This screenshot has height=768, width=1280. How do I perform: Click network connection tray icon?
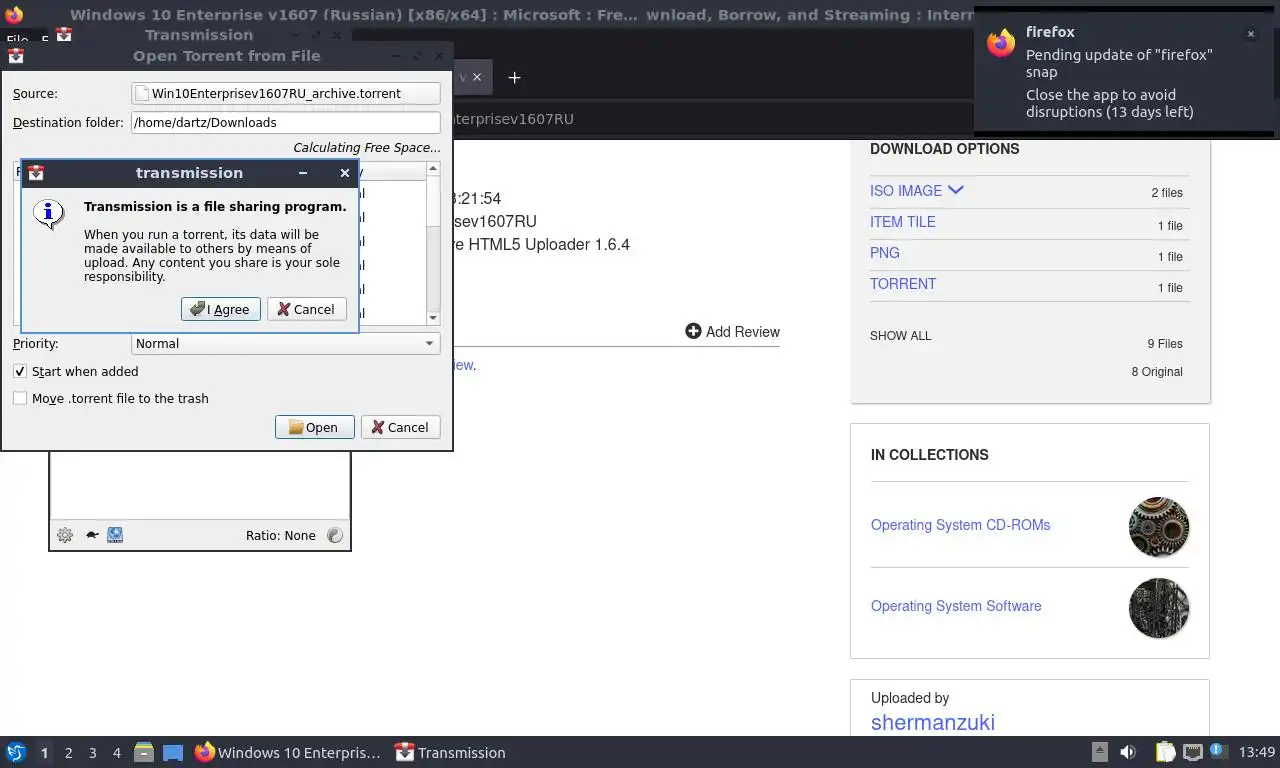tap(1192, 752)
